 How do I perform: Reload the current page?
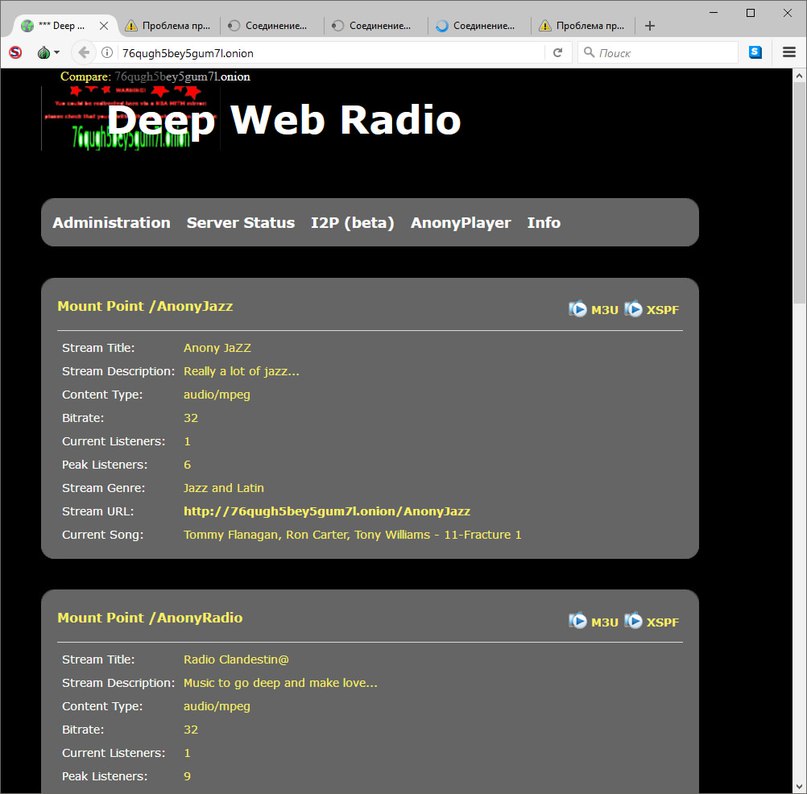coord(558,53)
